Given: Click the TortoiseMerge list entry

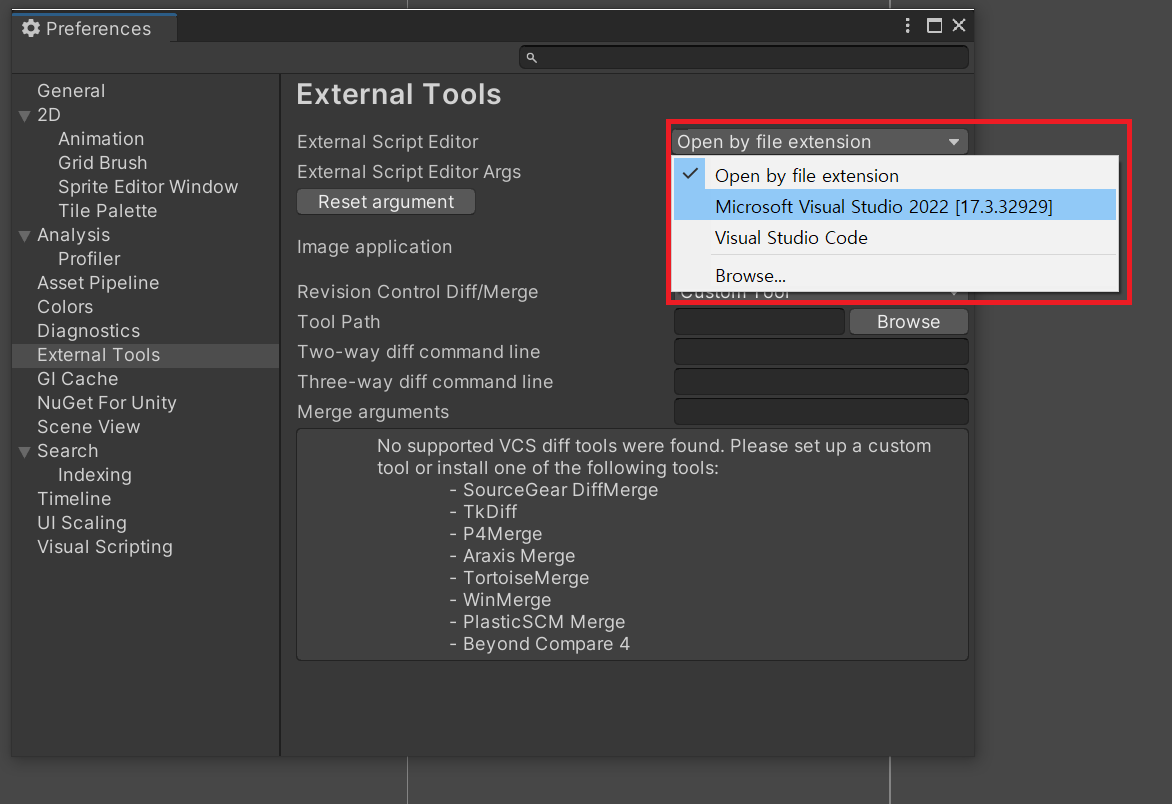Looking at the screenshot, I should pyautogui.click(x=525, y=578).
